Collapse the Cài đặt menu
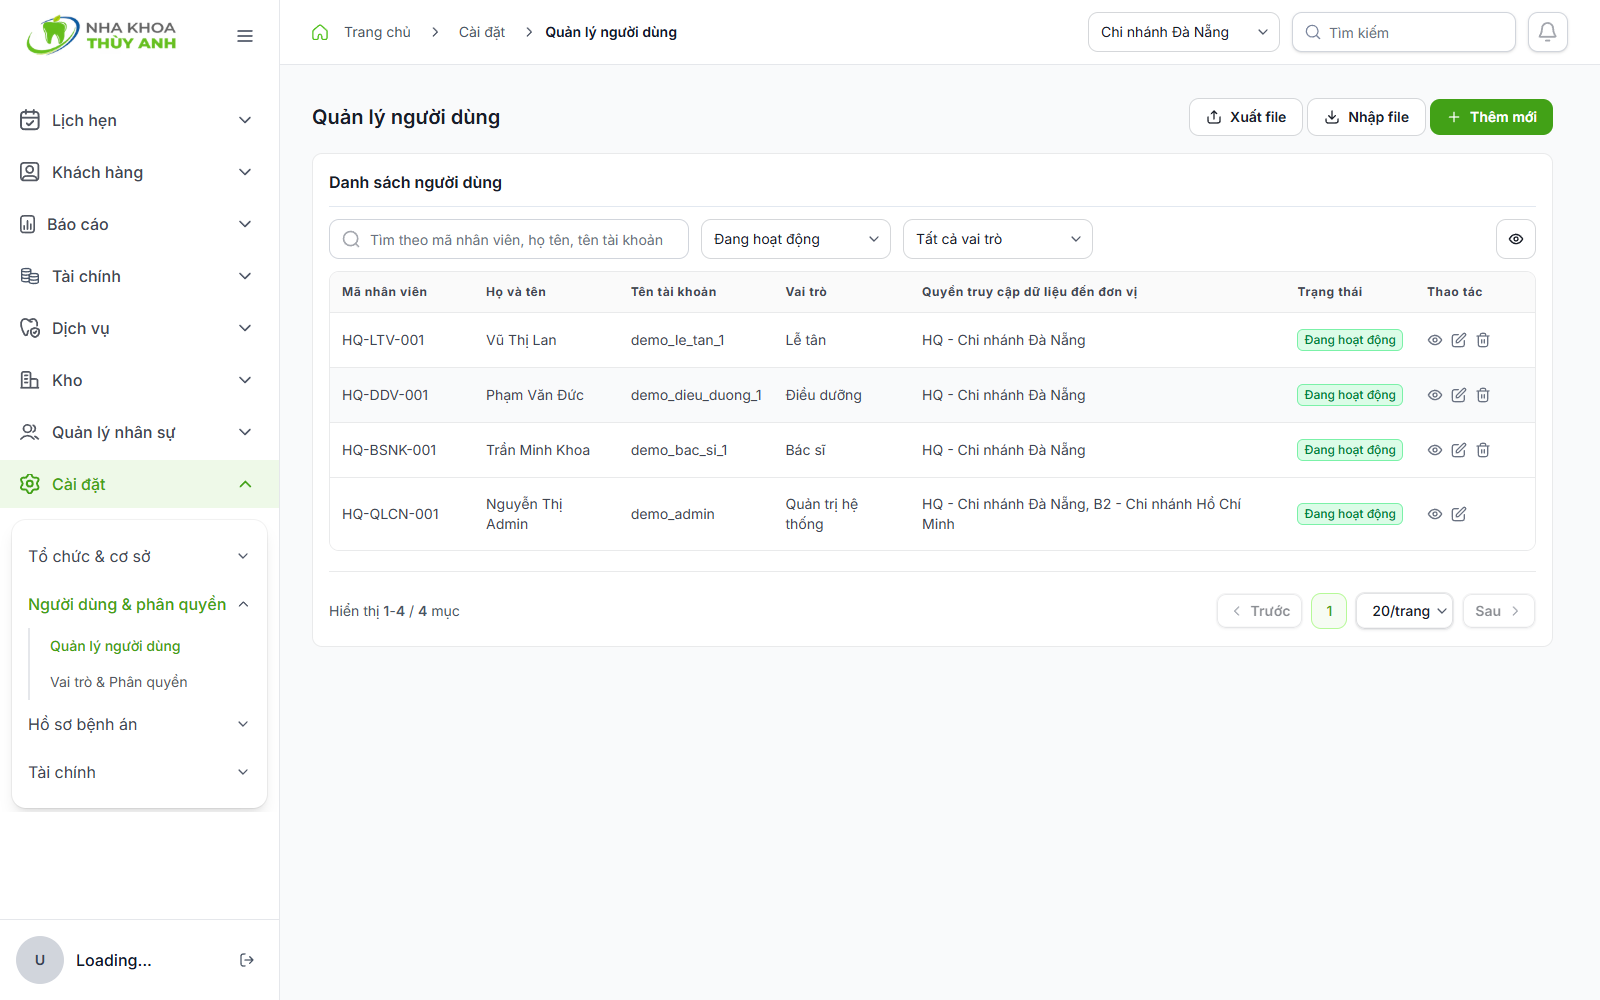Viewport: 1600px width, 1000px height. (x=139, y=484)
